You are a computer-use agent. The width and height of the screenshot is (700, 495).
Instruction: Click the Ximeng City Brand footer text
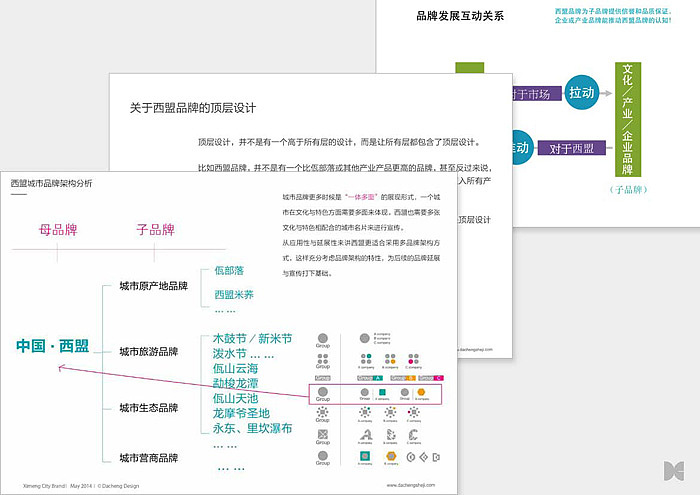[81, 486]
